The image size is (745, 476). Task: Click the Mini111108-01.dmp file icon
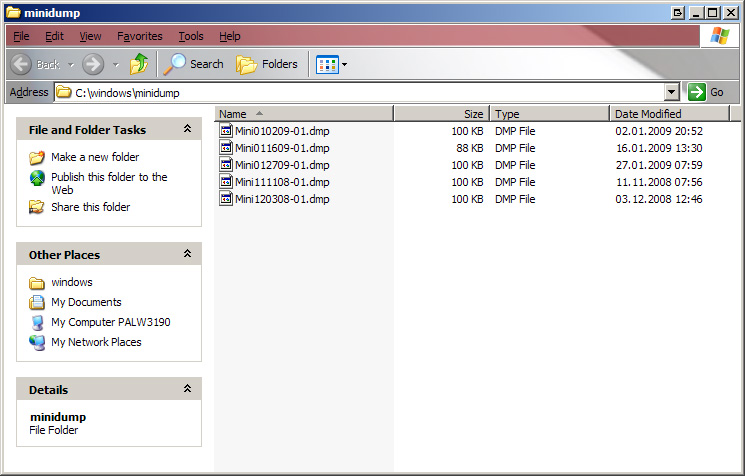tap(226, 181)
